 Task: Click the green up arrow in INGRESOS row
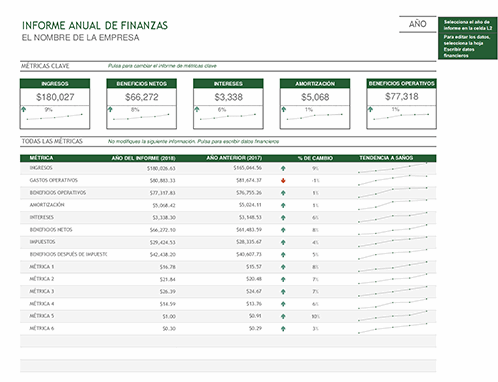283,168
